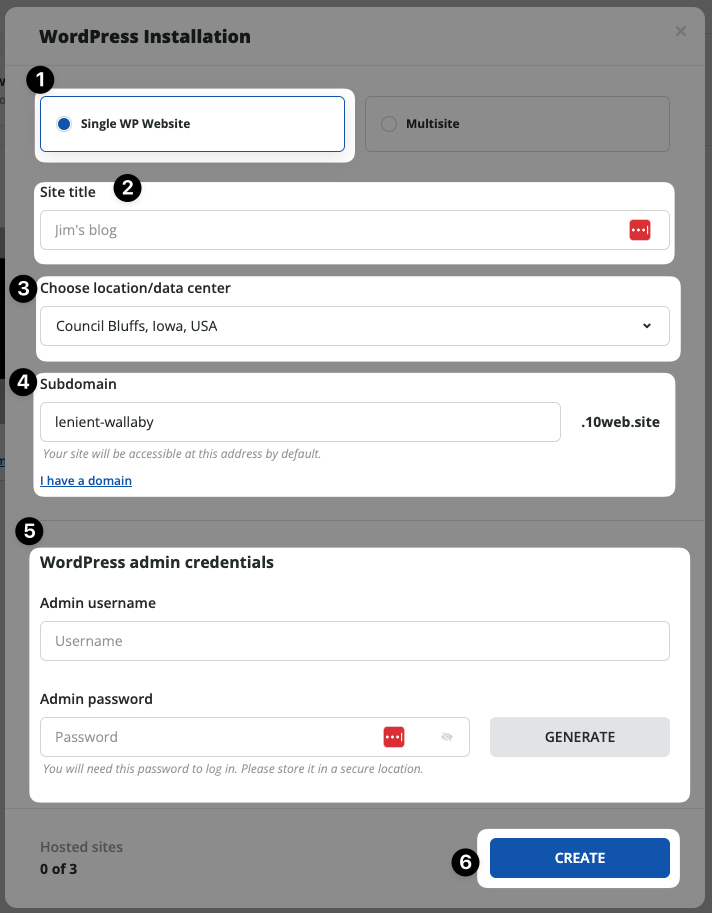Select the Single WP Website option

[192, 124]
